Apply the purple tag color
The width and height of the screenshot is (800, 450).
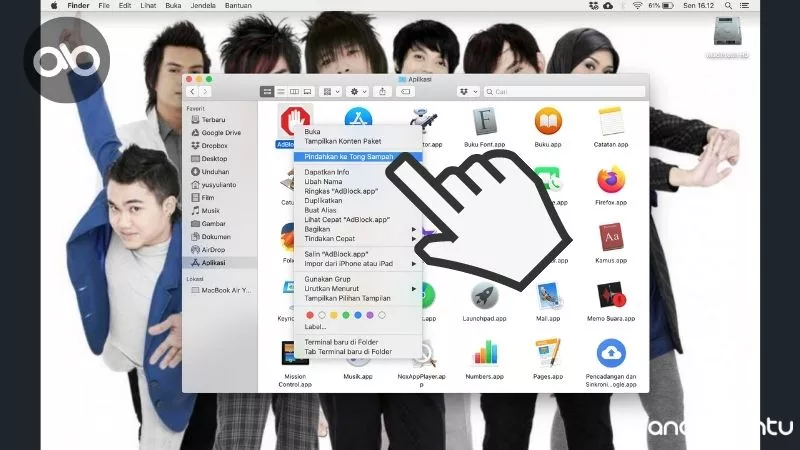(x=370, y=315)
